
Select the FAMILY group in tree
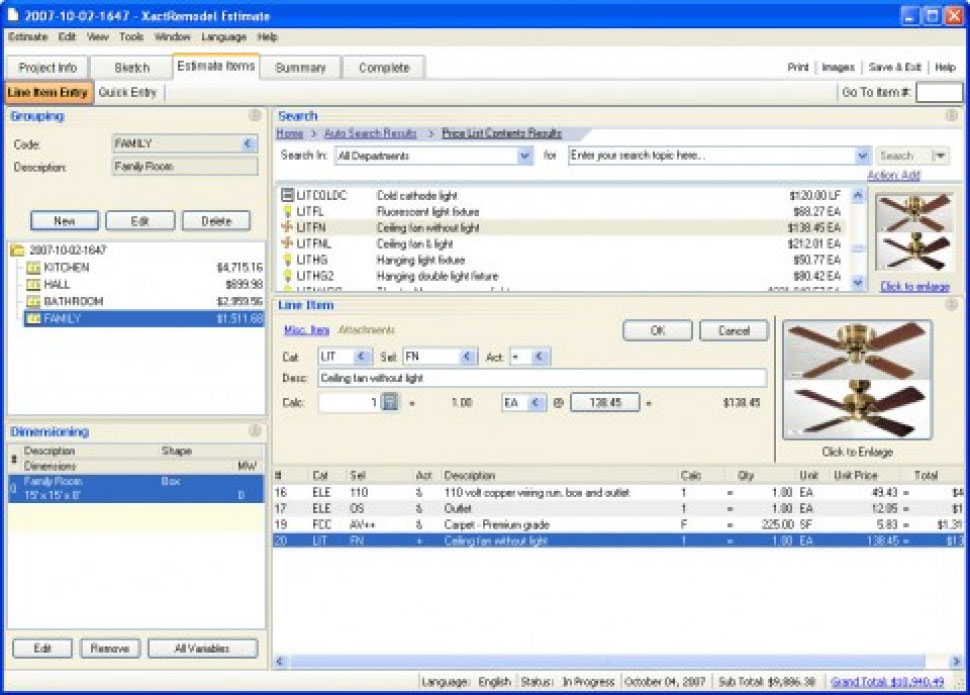point(144,319)
